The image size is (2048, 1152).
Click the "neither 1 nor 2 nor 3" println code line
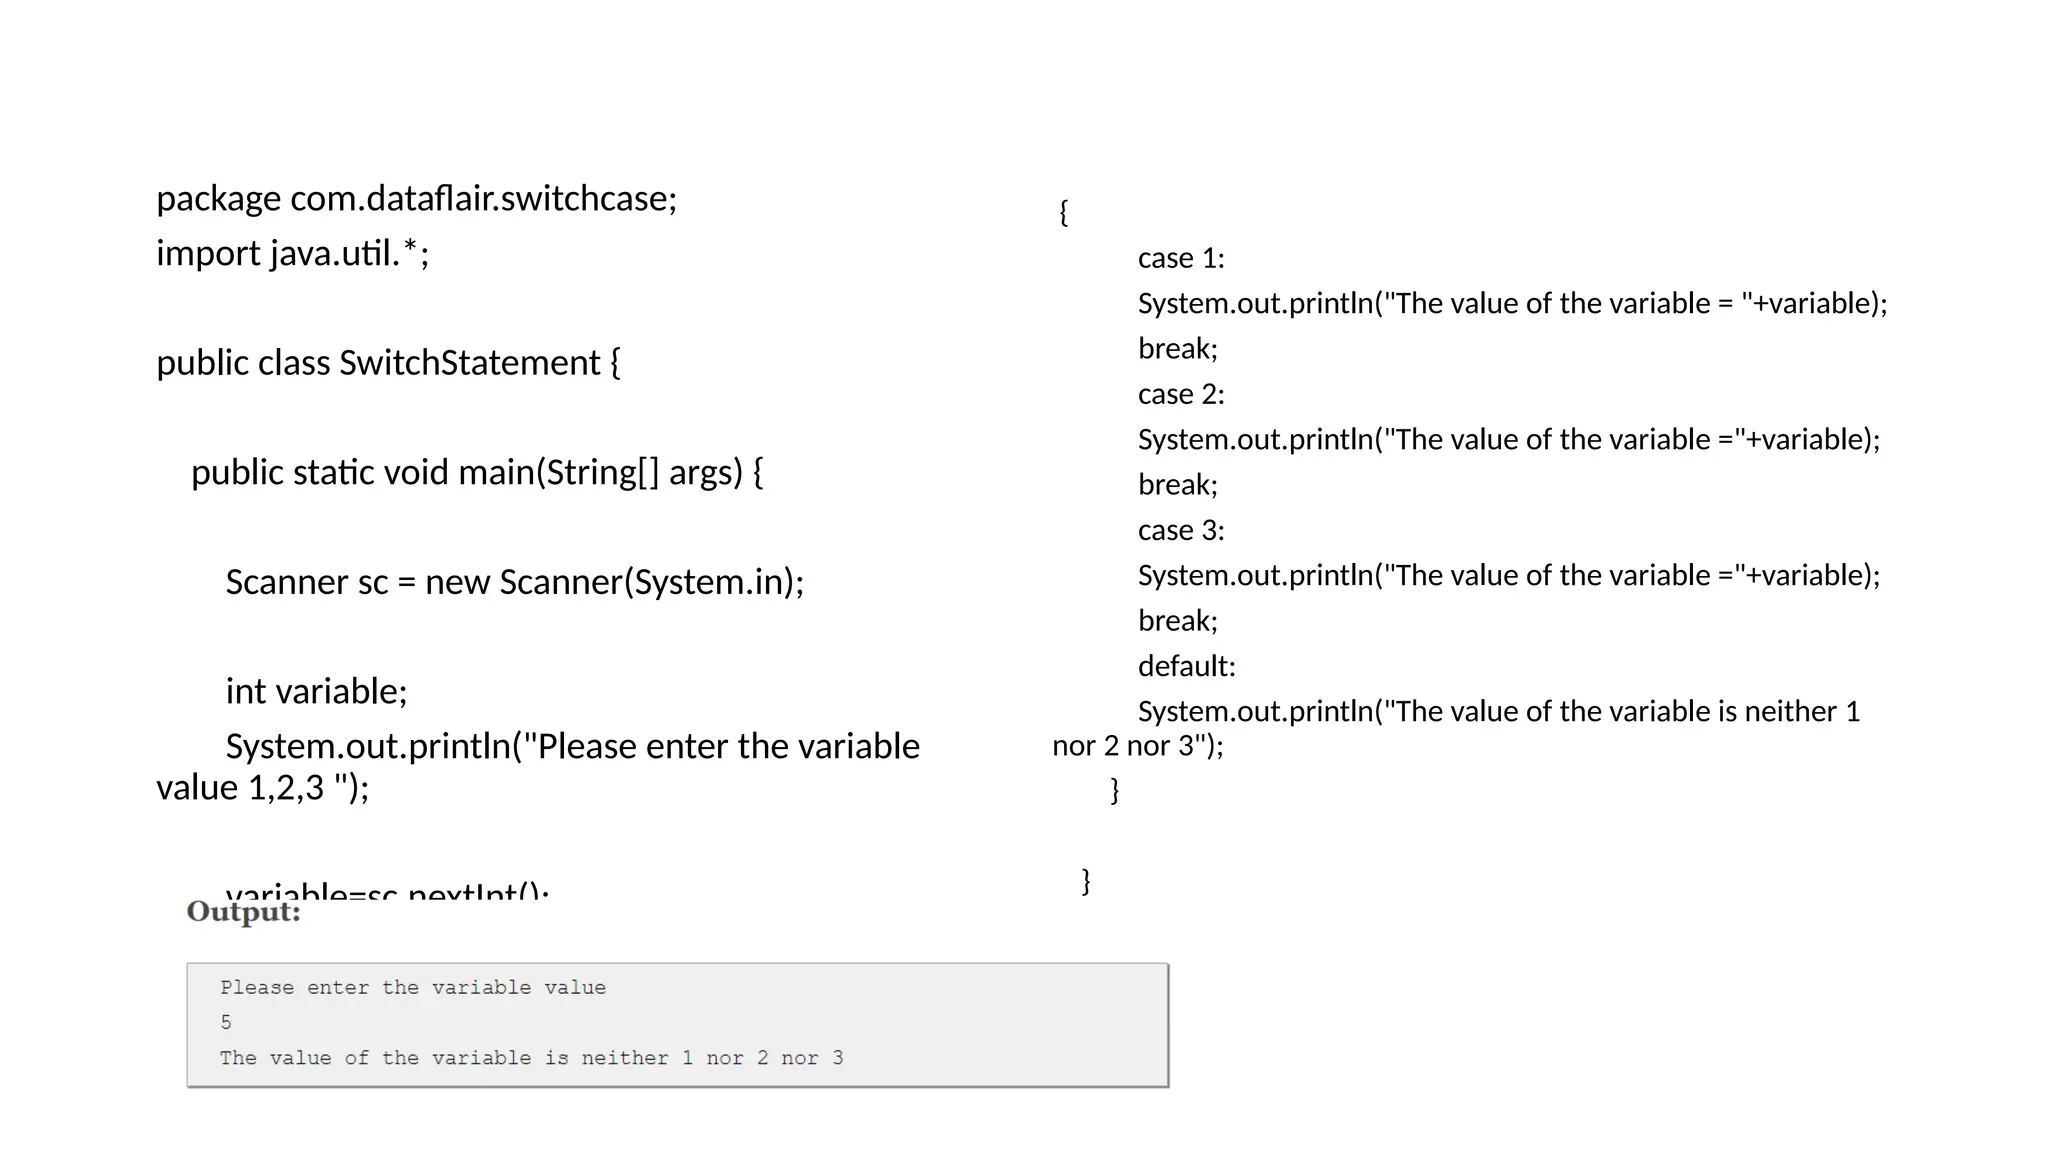pyautogui.click(x=1498, y=711)
